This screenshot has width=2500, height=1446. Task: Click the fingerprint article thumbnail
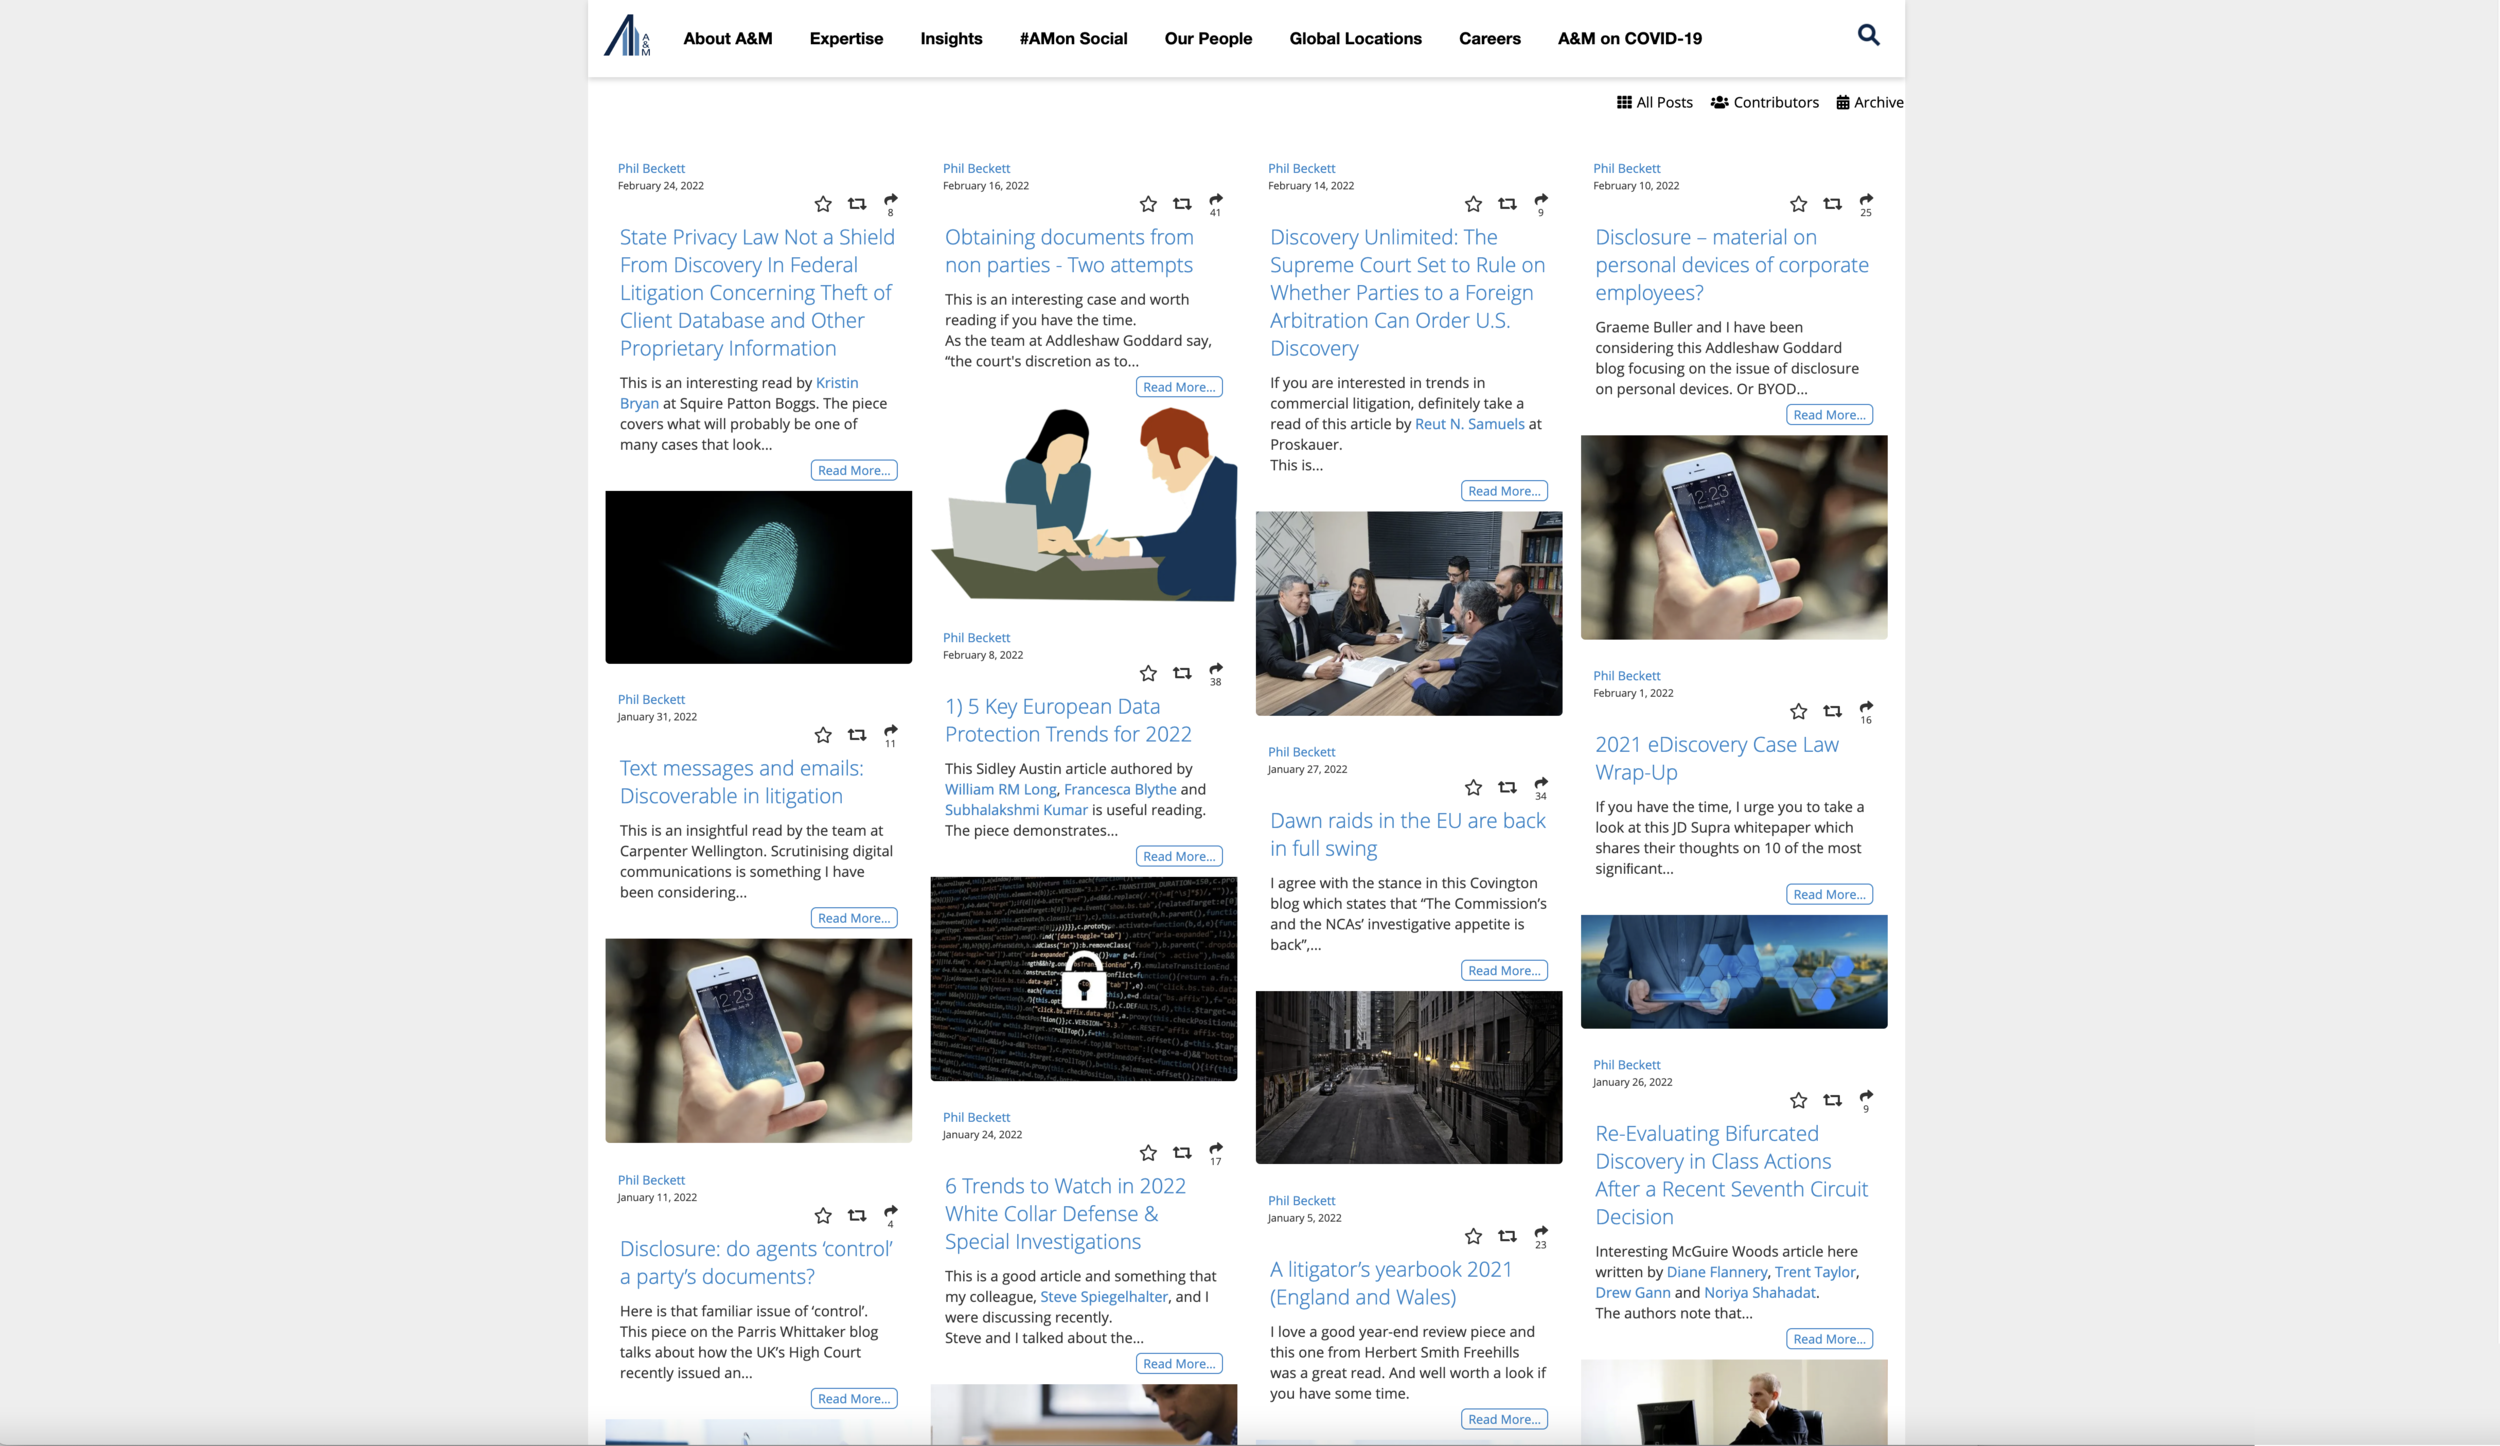coord(758,577)
